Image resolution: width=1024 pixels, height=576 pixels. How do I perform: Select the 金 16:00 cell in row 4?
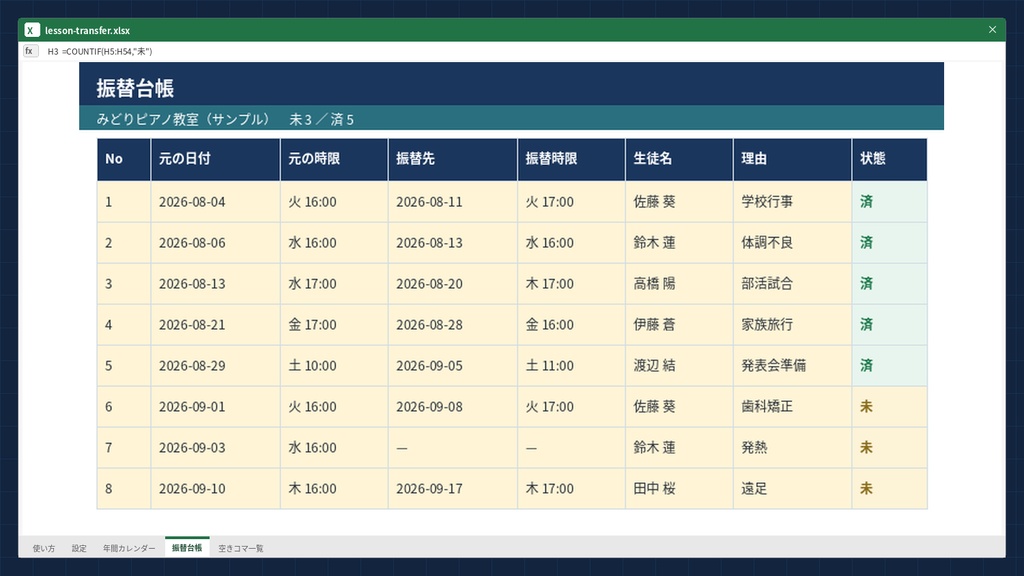[571, 325]
